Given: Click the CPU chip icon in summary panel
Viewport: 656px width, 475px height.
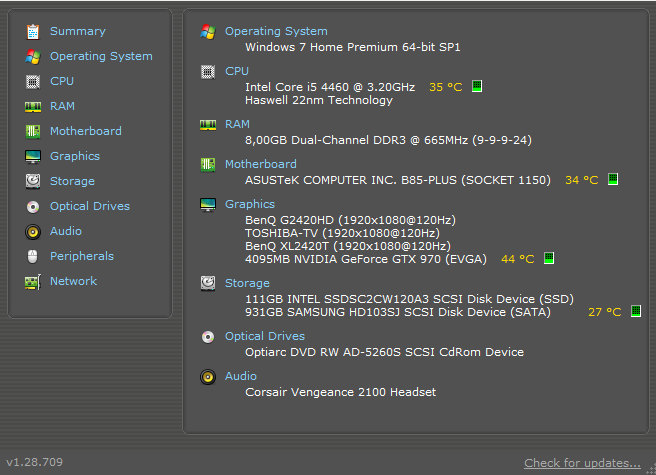Looking at the screenshot, I should (x=208, y=72).
